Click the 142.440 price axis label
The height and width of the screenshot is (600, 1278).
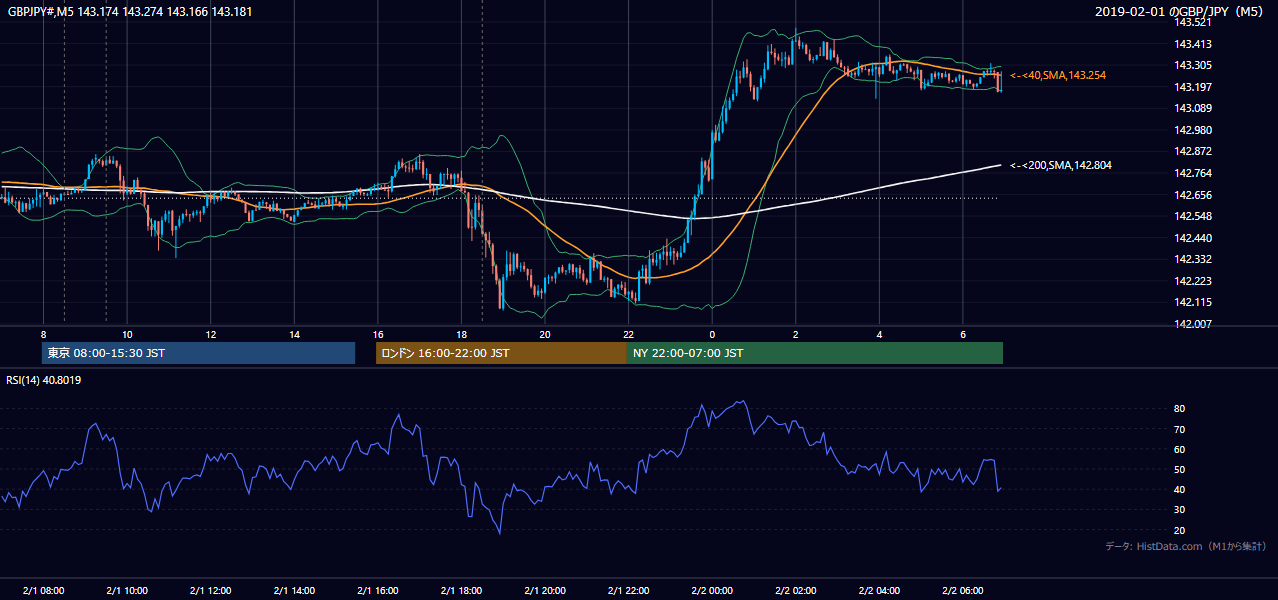(1192, 238)
